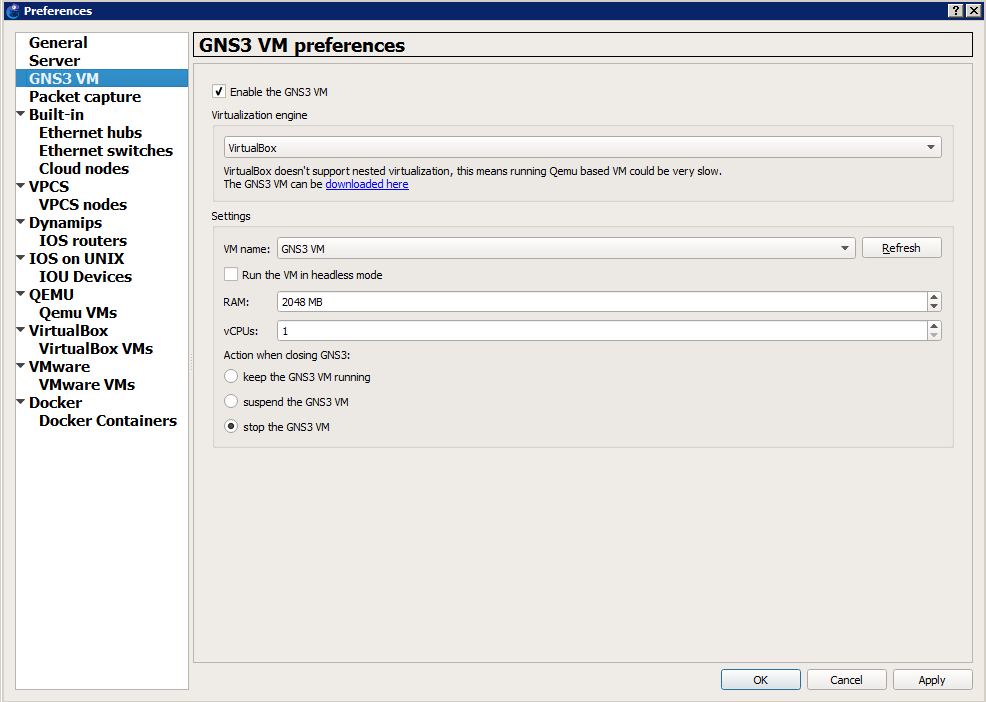Select the Dynamips sidebar entry
Image resolution: width=986 pixels, height=702 pixels.
tap(65, 222)
